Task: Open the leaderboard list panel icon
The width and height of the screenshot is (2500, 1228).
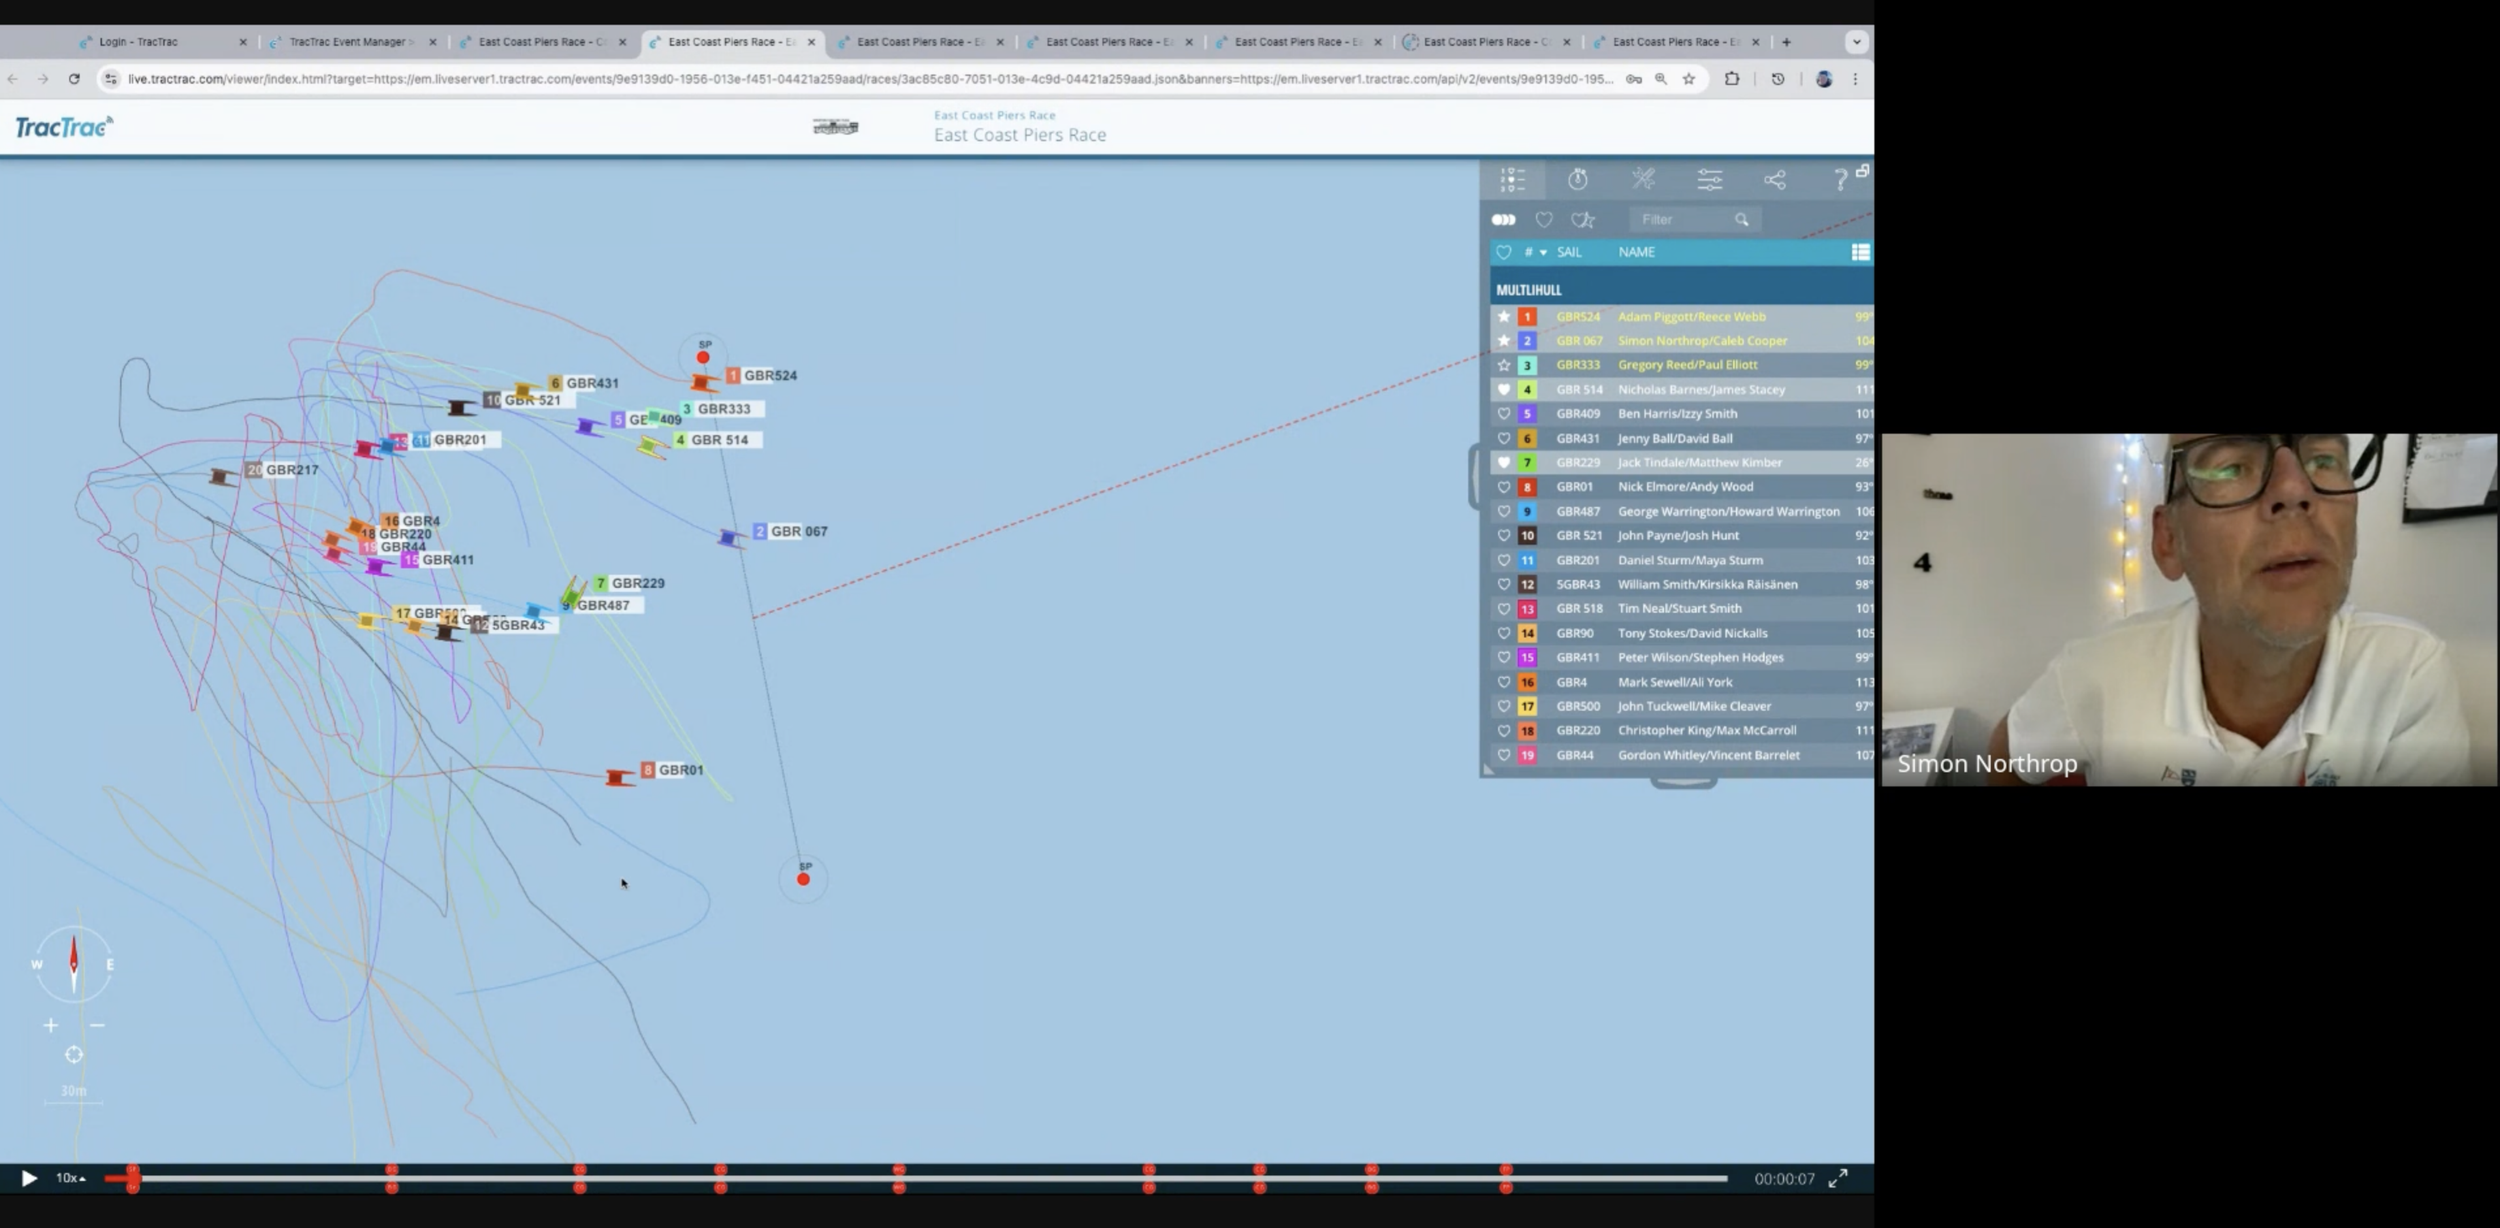Action: (1512, 180)
